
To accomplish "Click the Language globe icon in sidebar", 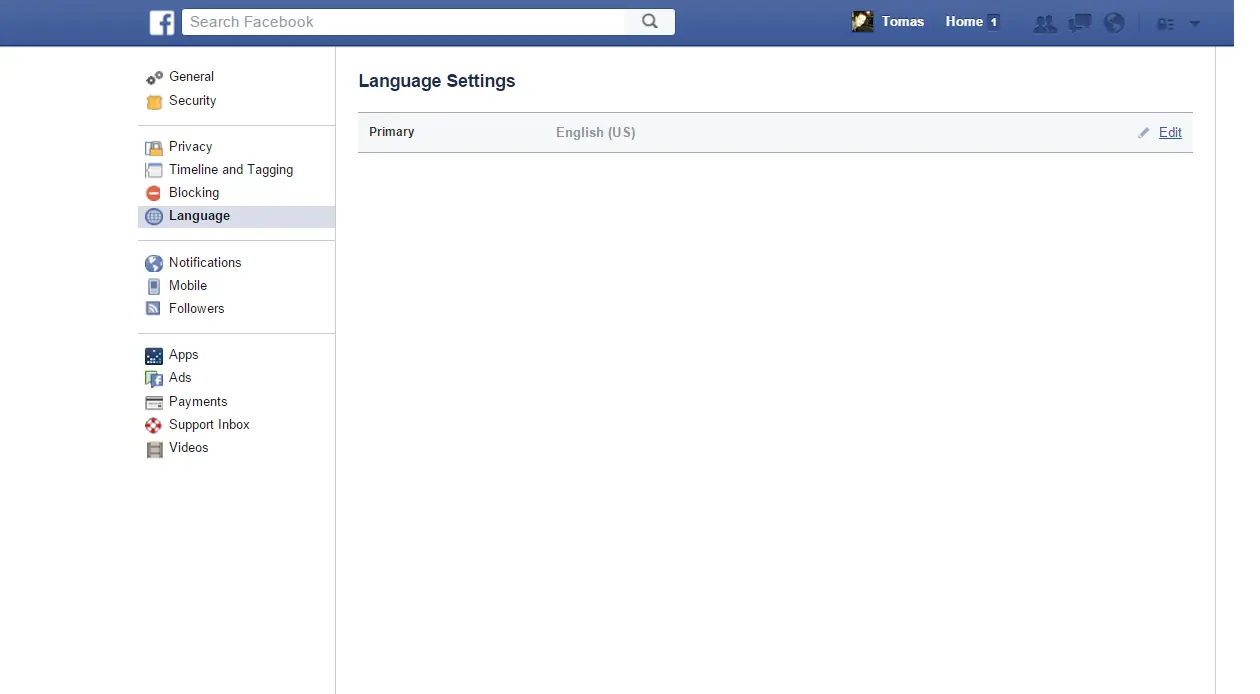I will pos(154,216).
